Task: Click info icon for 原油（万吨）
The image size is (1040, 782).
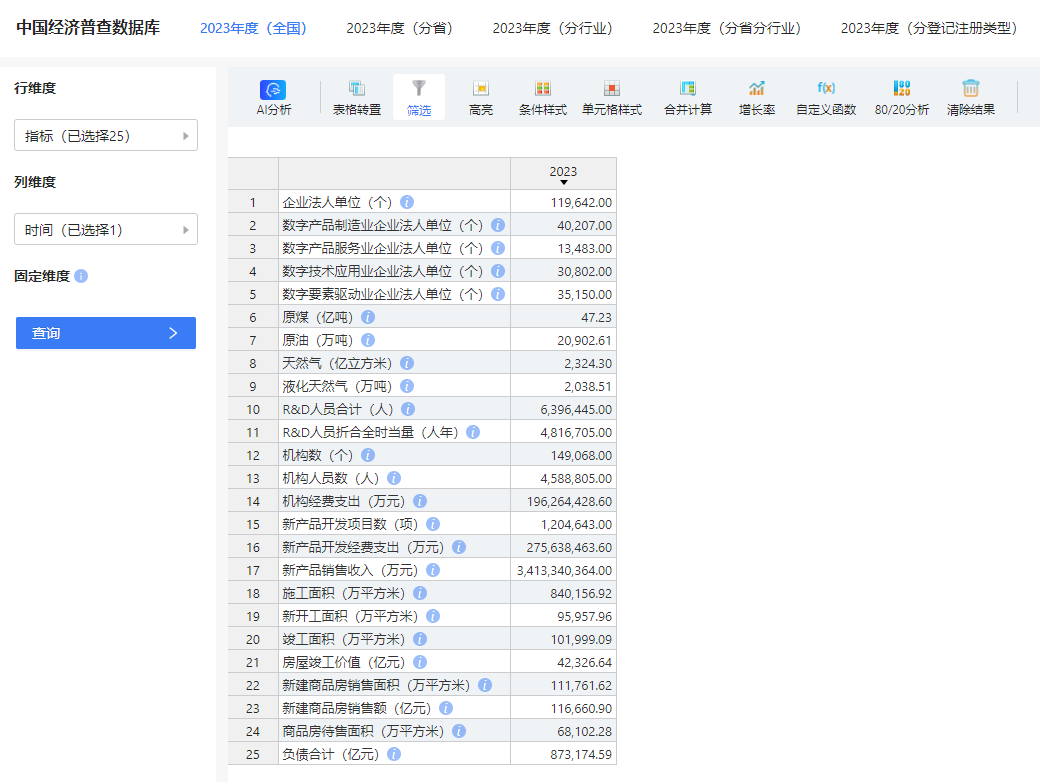Action: pyautogui.click(x=368, y=340)
